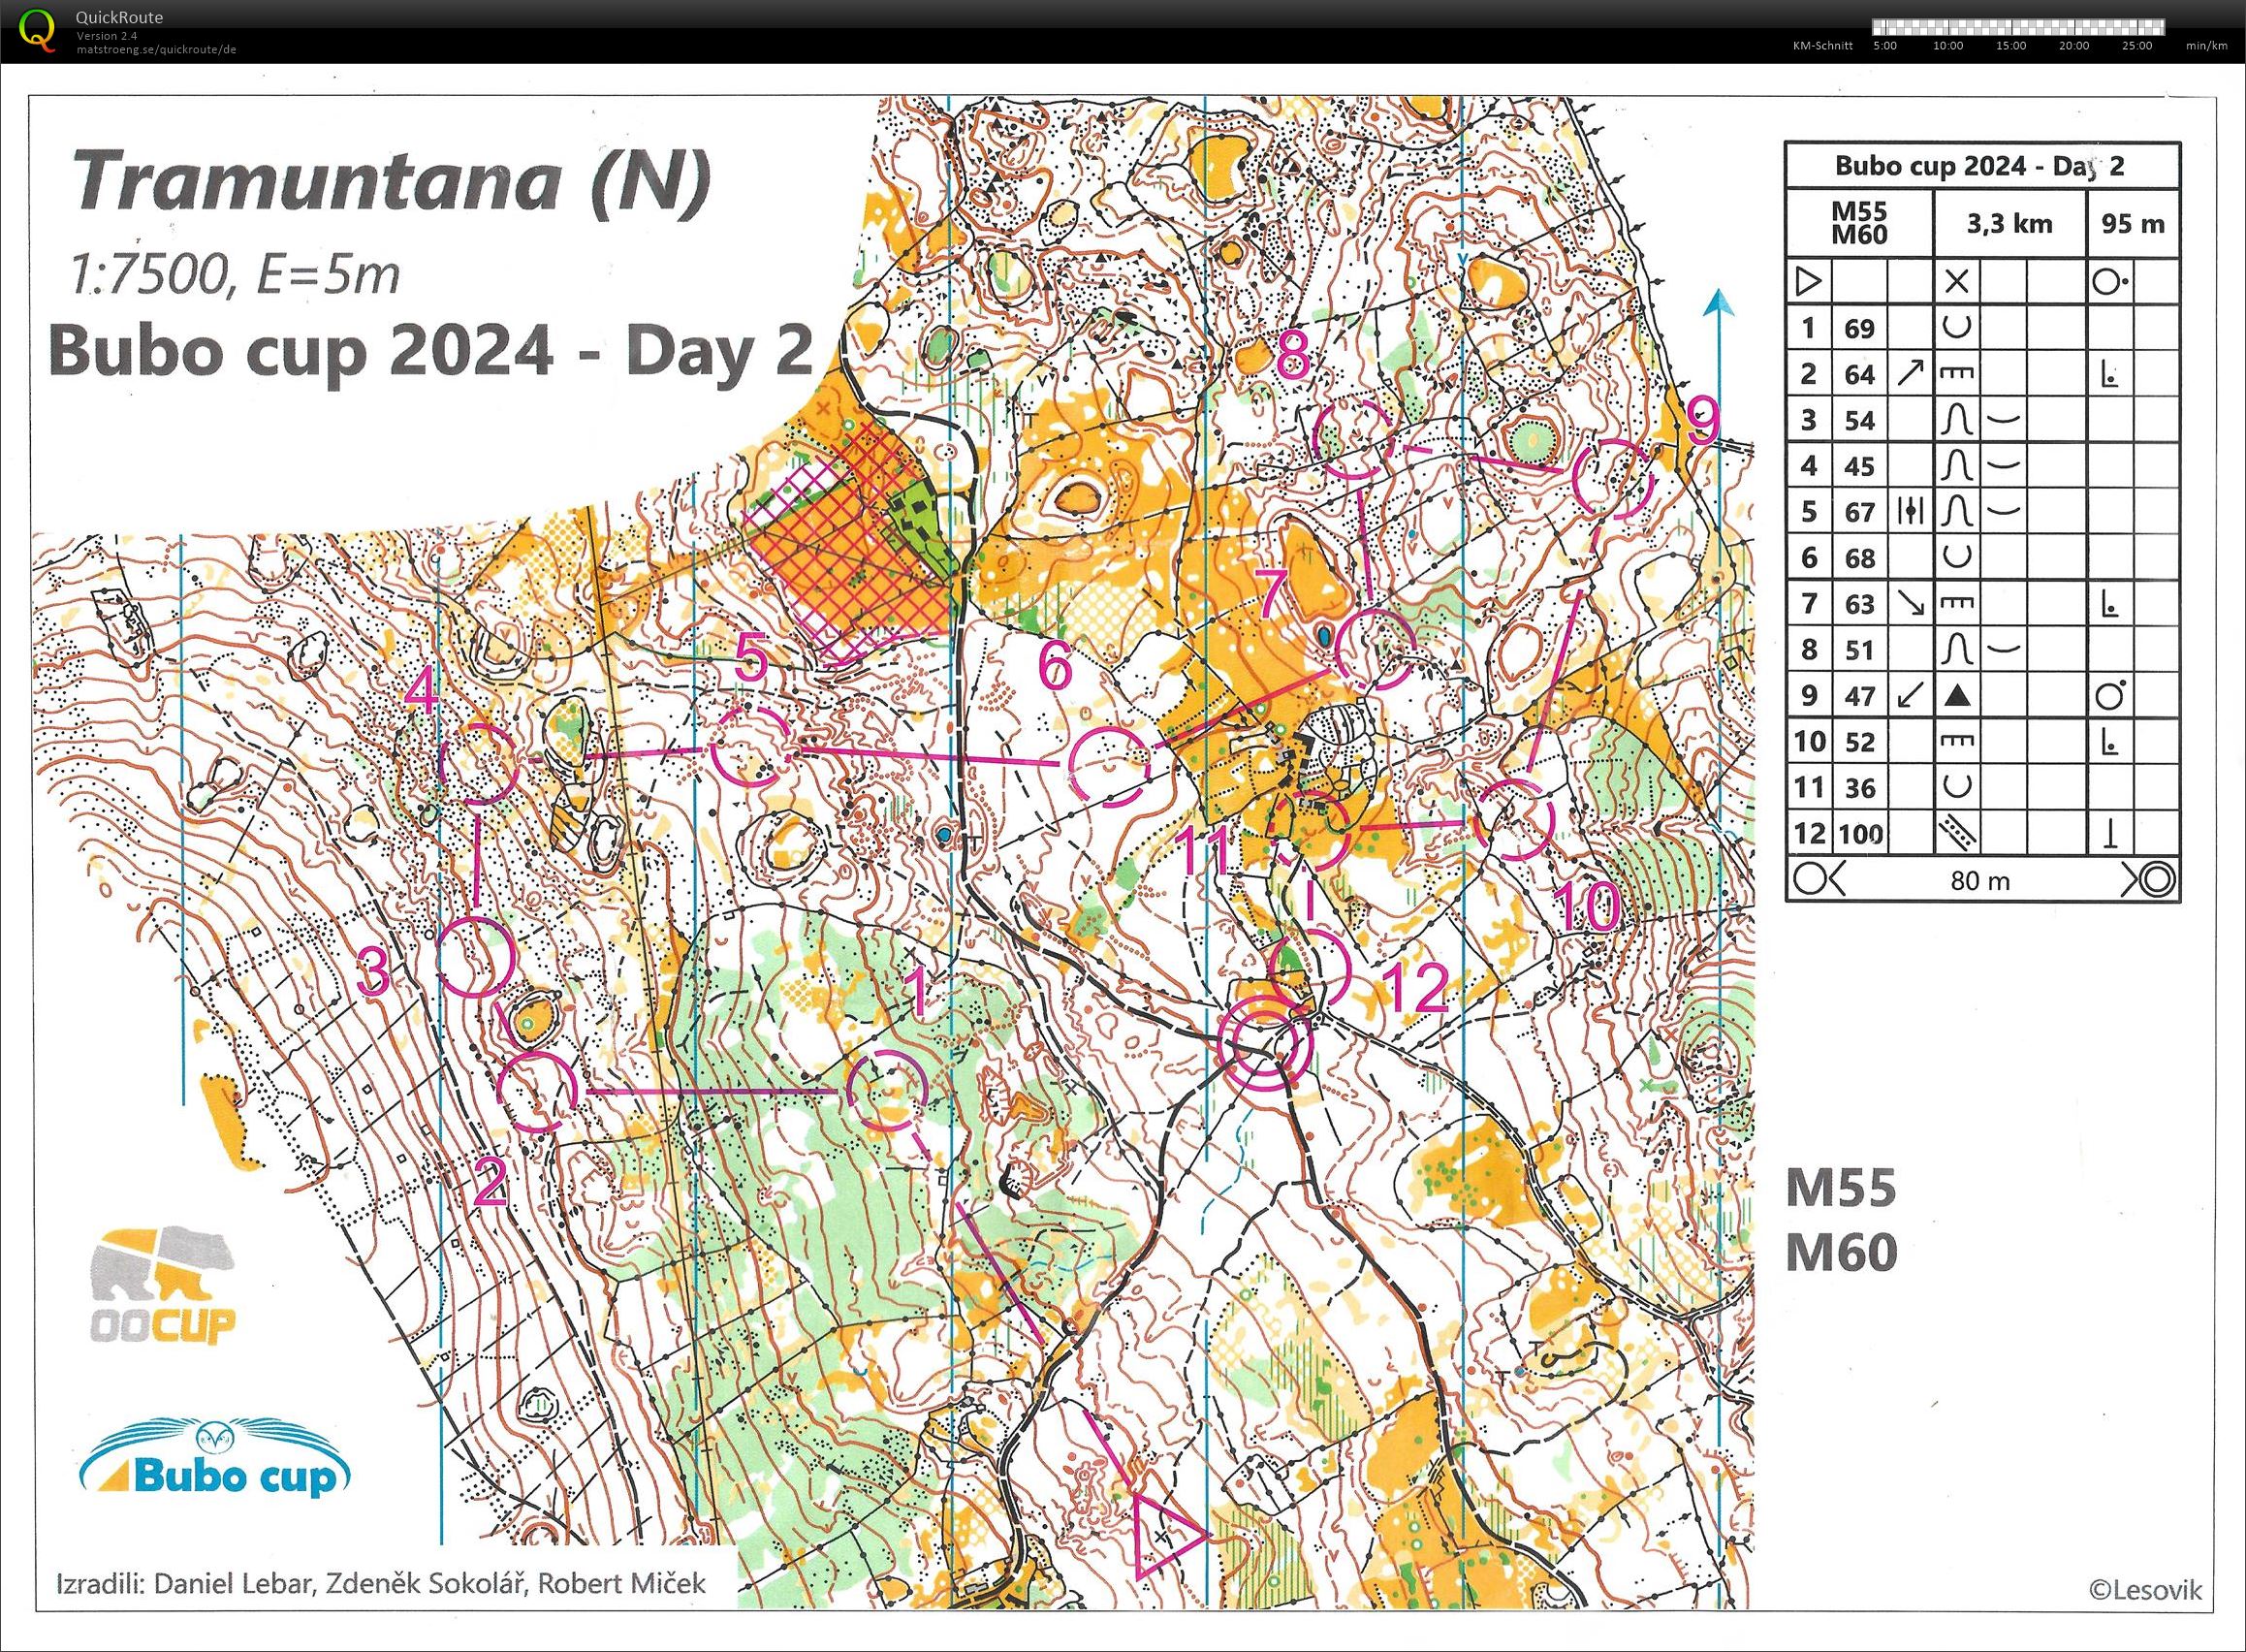Image resolution: width=2246 pixels, height=1652 pixels.
Task: Click control code '51' in the table
Action: tap(1860, 650)
